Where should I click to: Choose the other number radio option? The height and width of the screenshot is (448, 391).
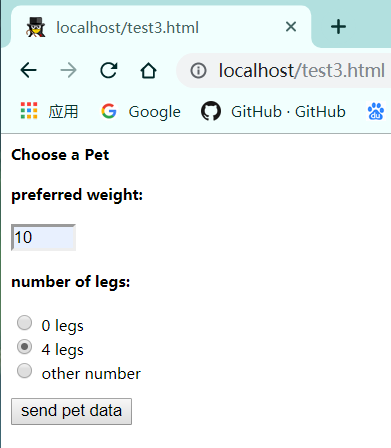(x=24, y=371)
